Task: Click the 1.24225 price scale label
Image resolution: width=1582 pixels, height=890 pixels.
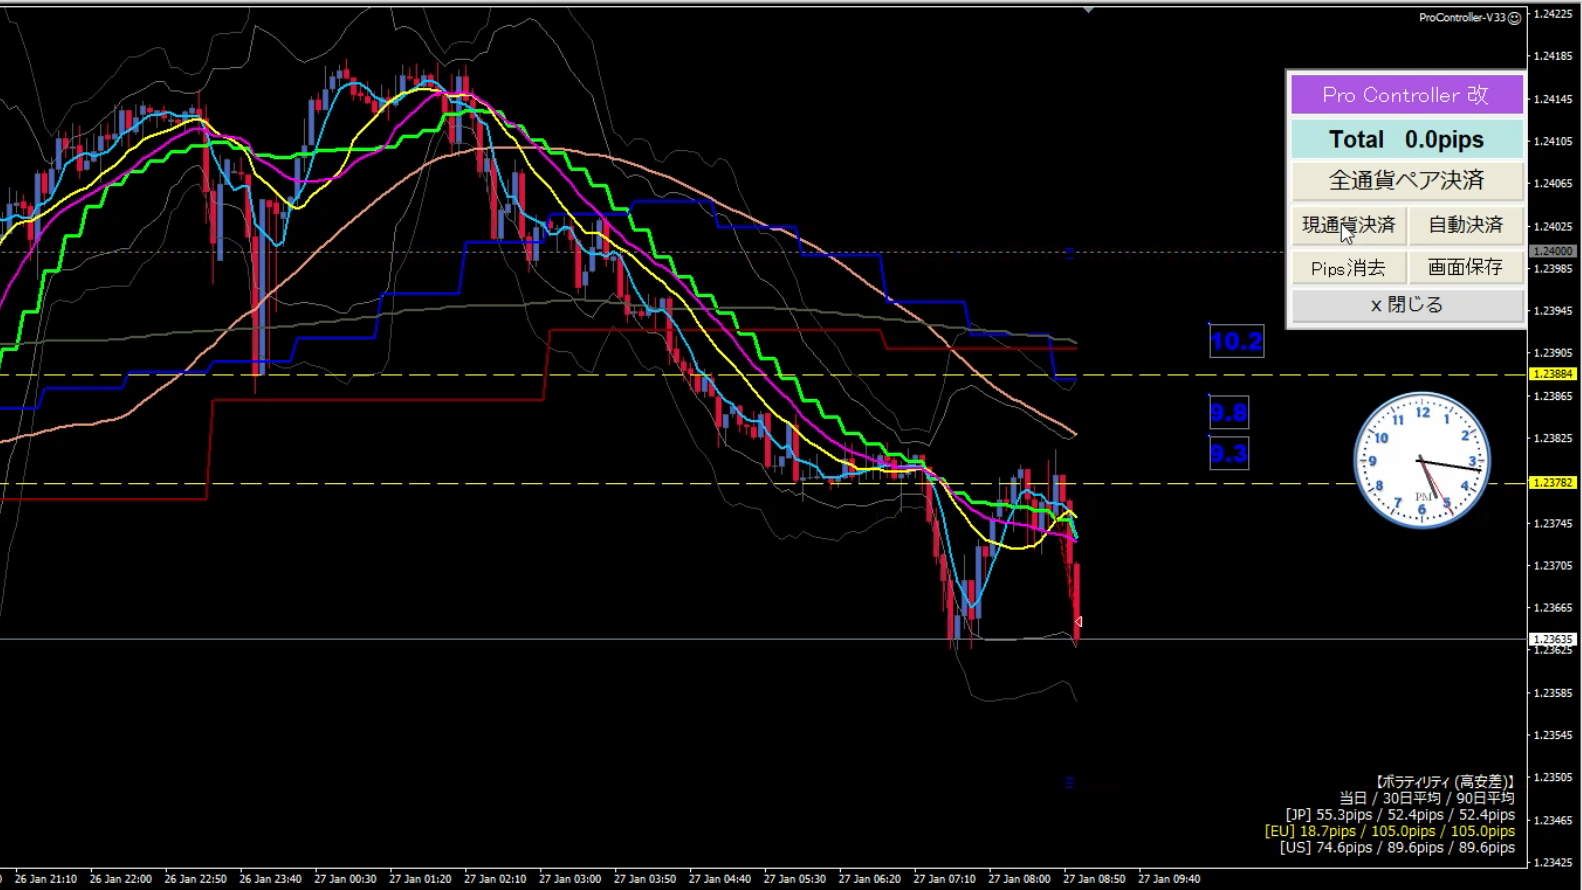Action: point(1553,14)
